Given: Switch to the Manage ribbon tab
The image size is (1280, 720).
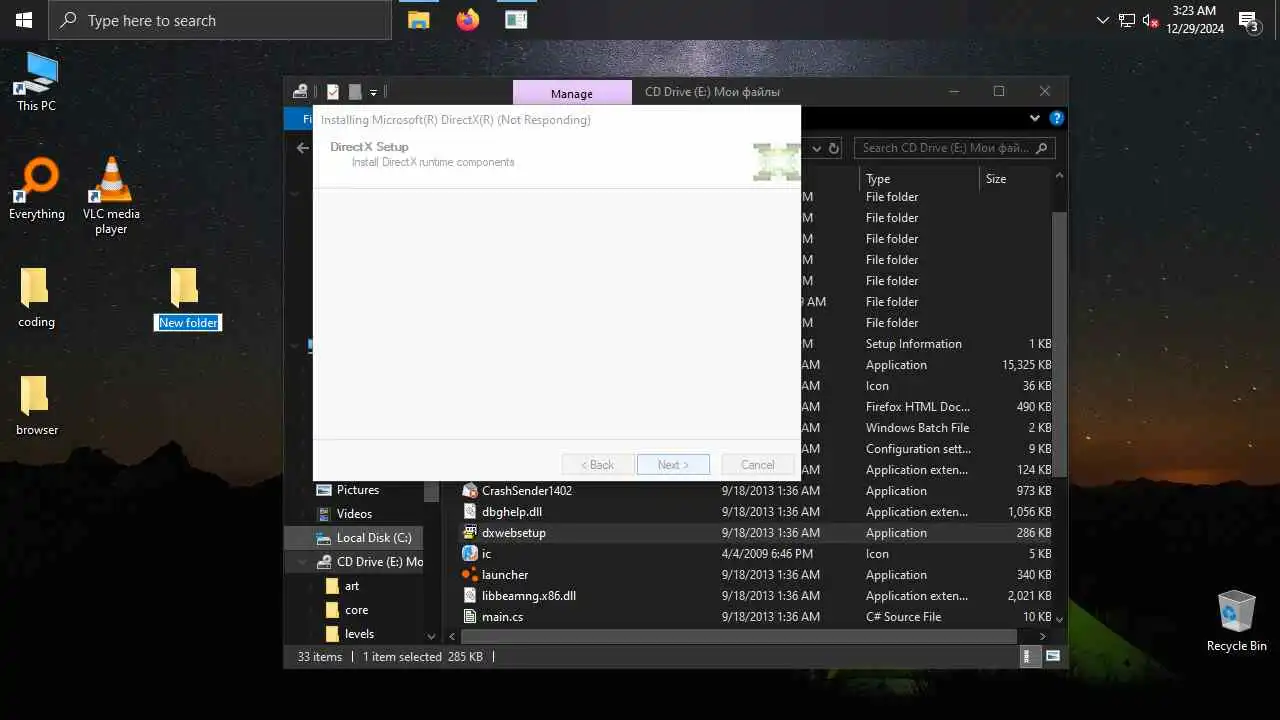Looking at the screenshot, I should (572, 93).
